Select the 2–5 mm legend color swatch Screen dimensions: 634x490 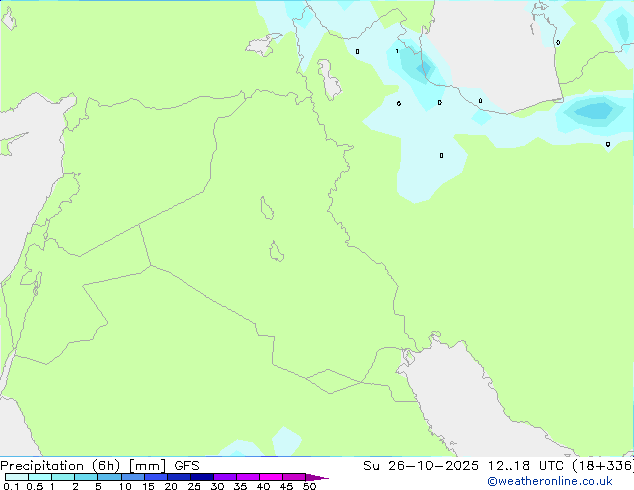point(86,477)
